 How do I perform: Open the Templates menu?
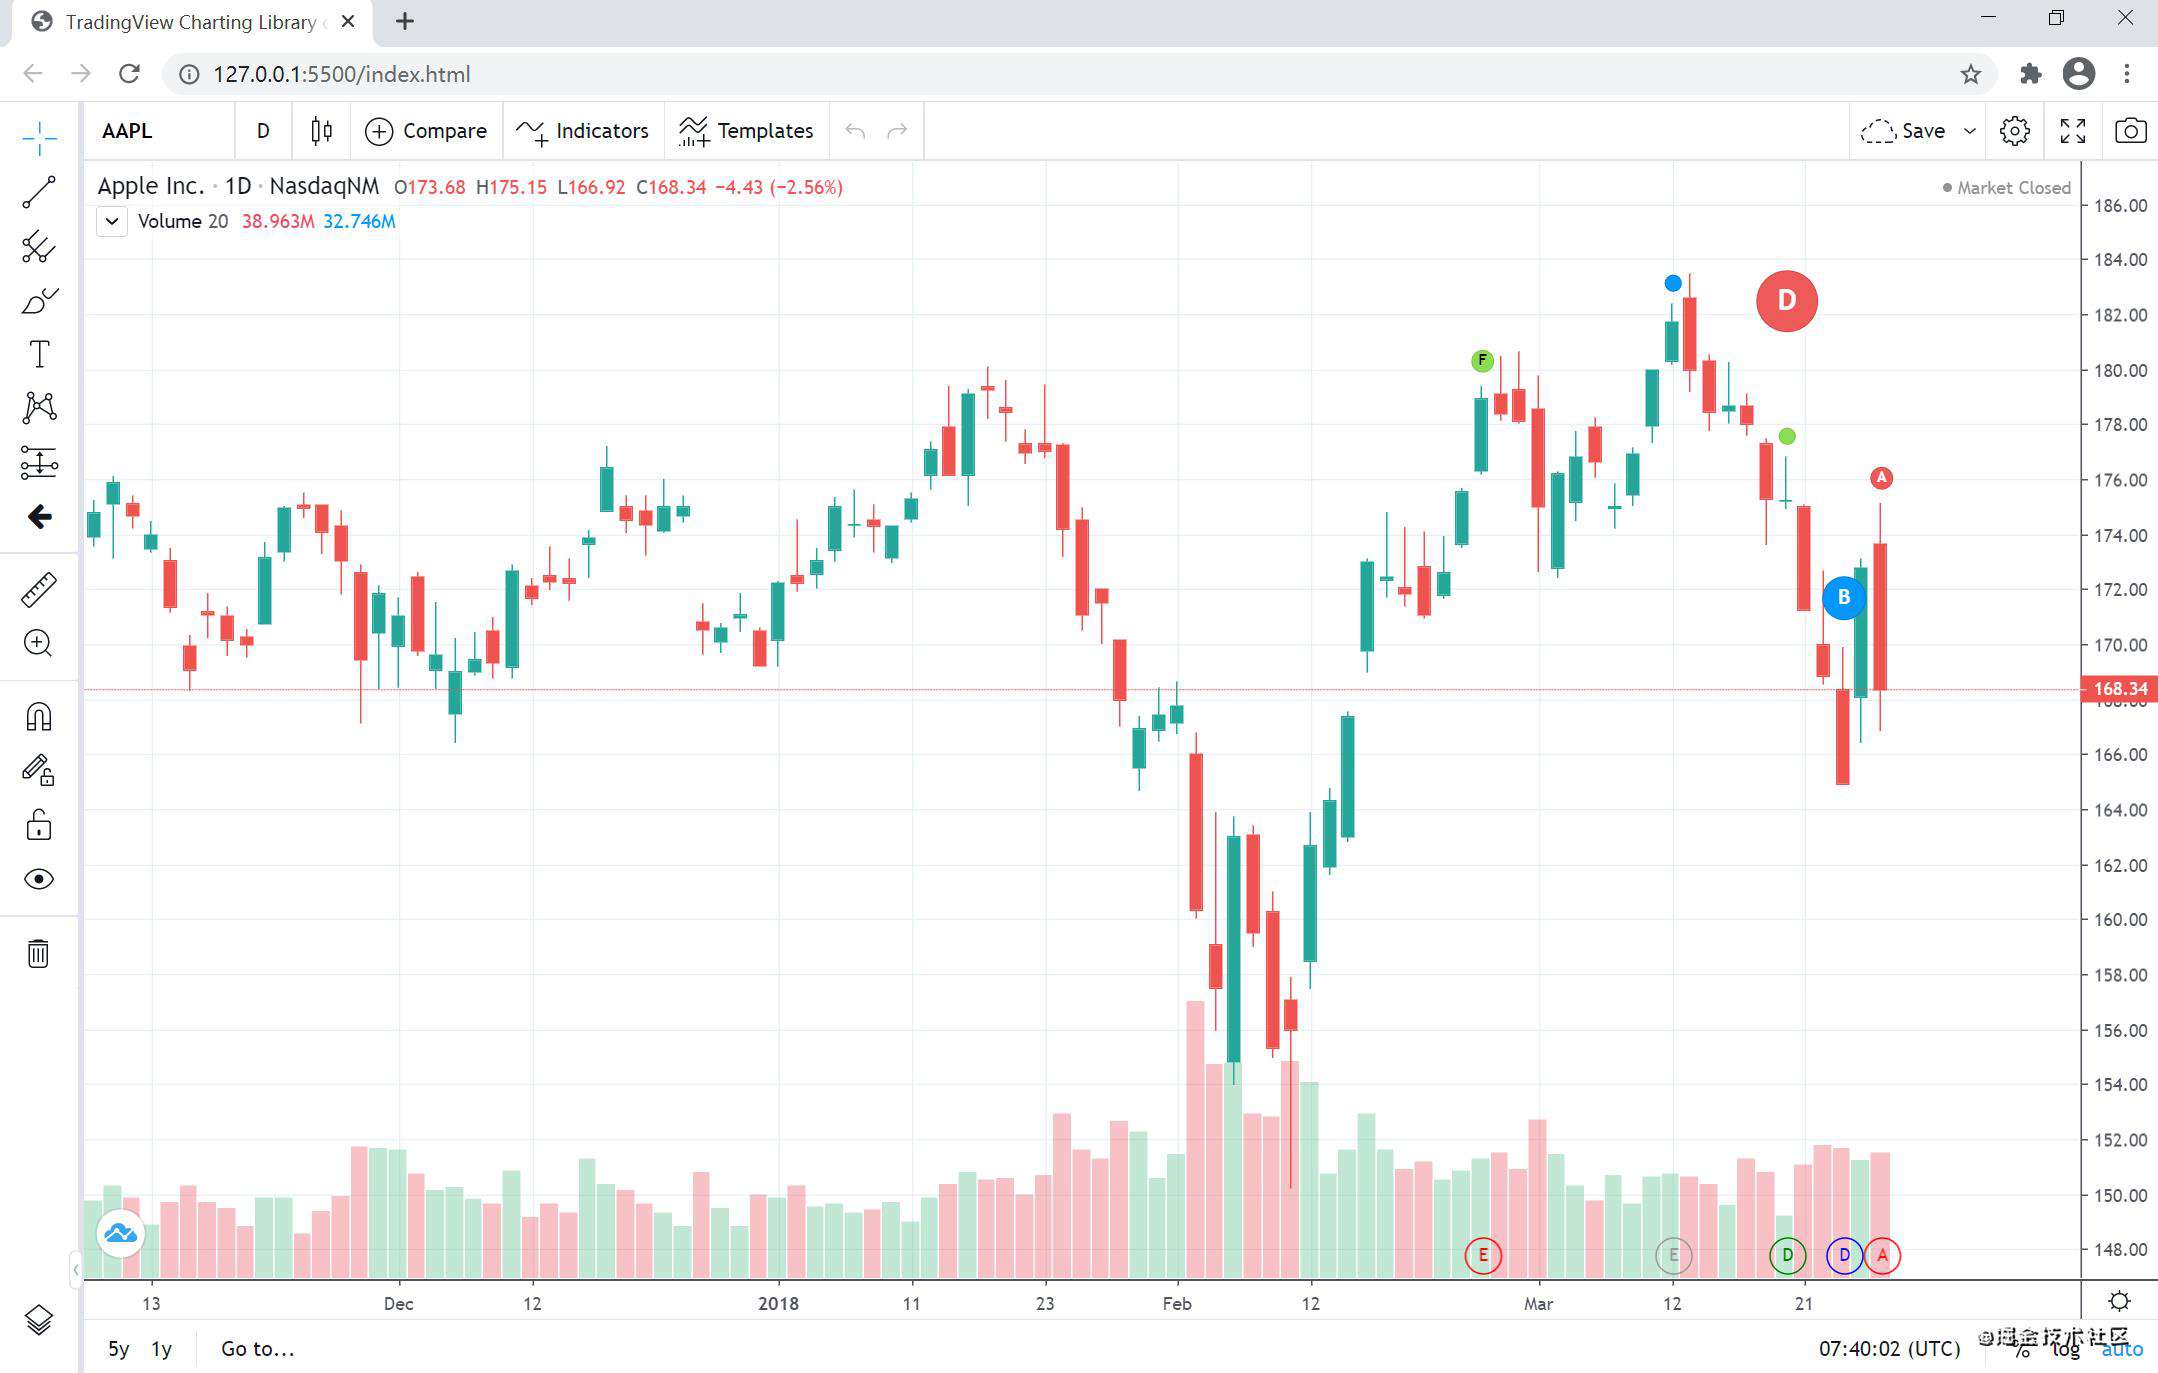point(746,131)
